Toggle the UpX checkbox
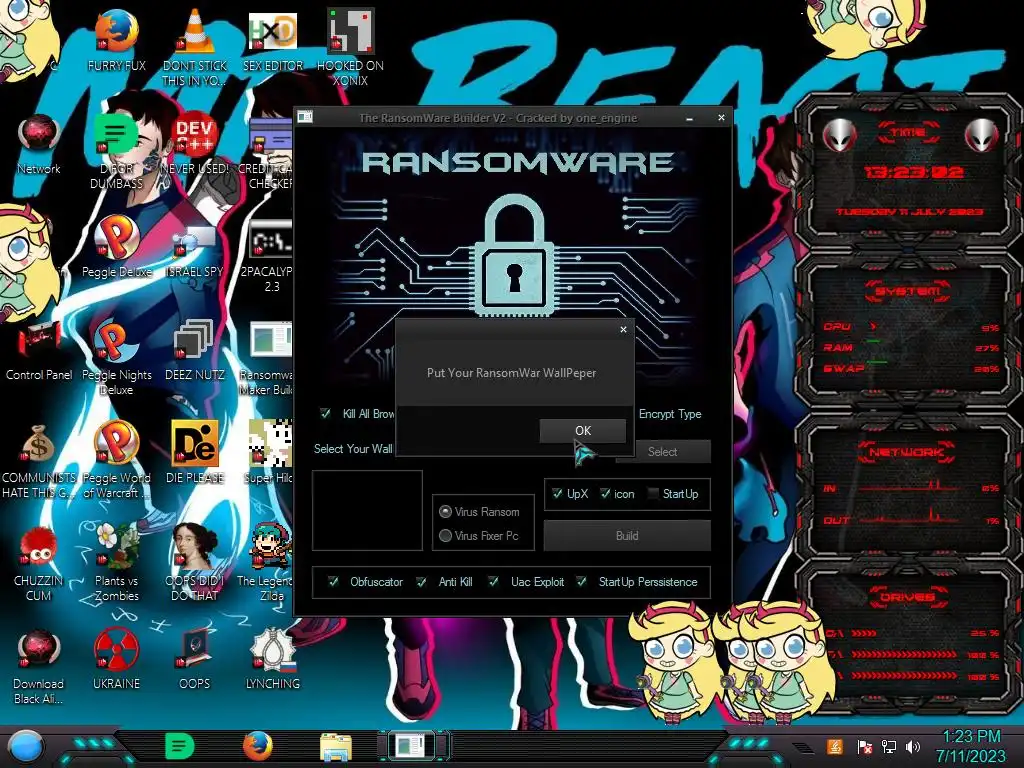1024x768 pixels. 557,494
